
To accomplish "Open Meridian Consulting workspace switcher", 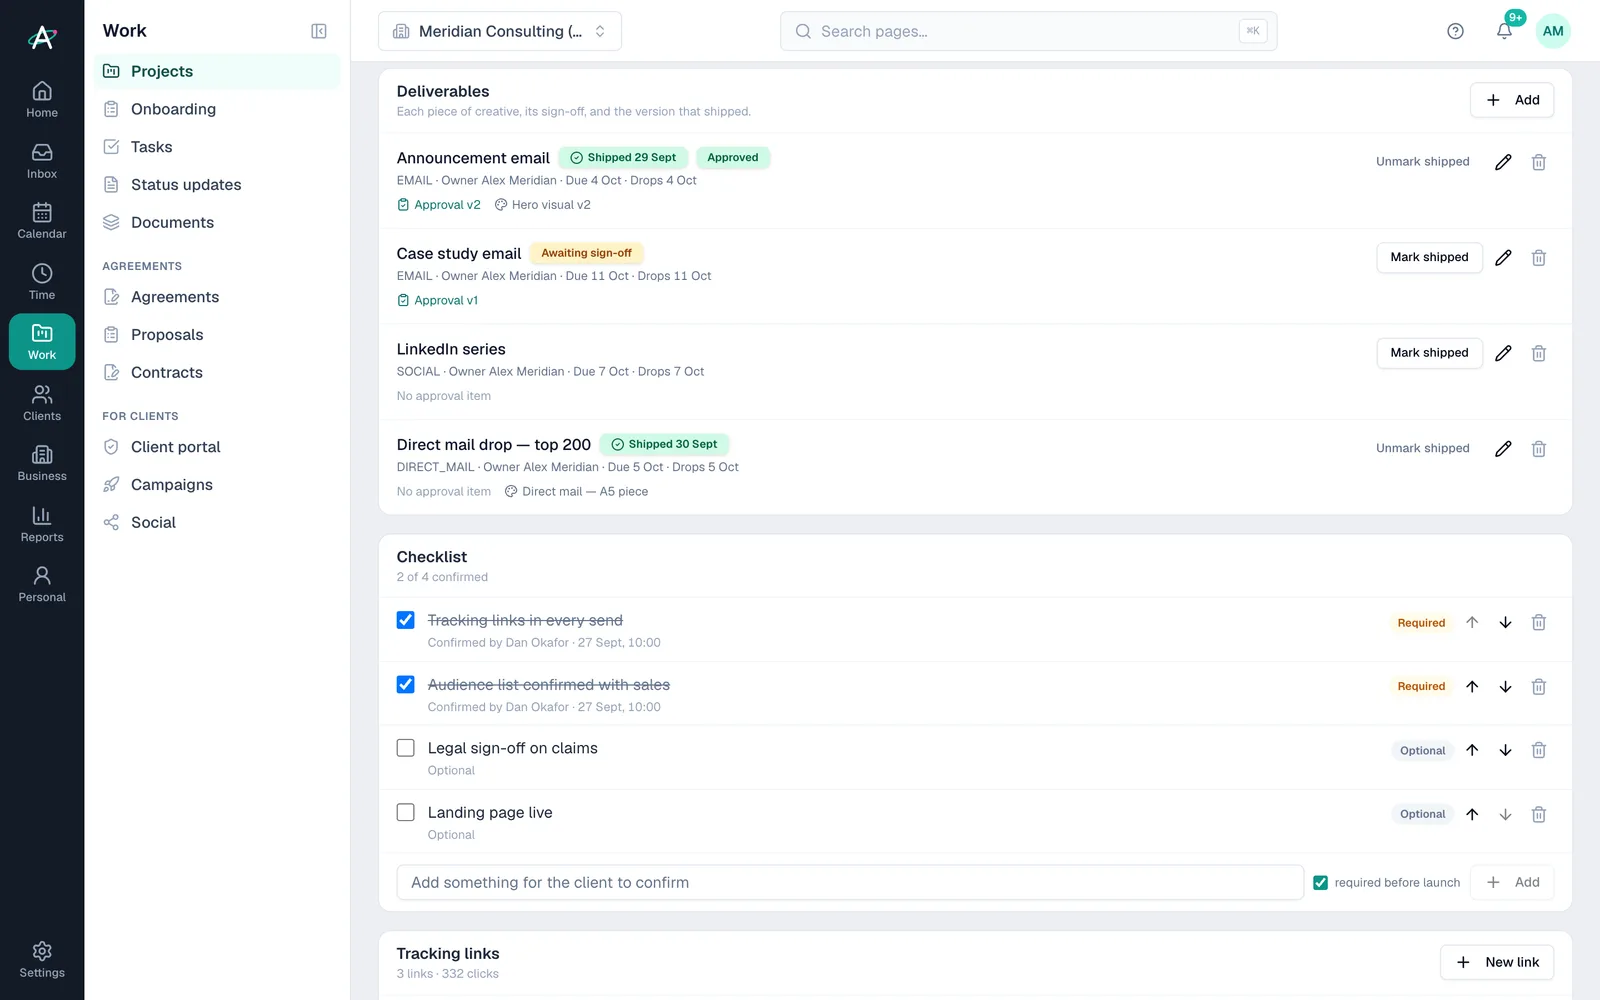I will click(500, 31).
